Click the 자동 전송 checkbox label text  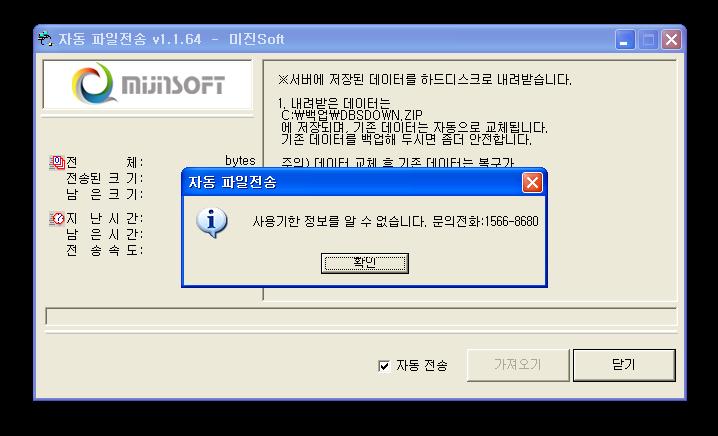click(421, 365)
